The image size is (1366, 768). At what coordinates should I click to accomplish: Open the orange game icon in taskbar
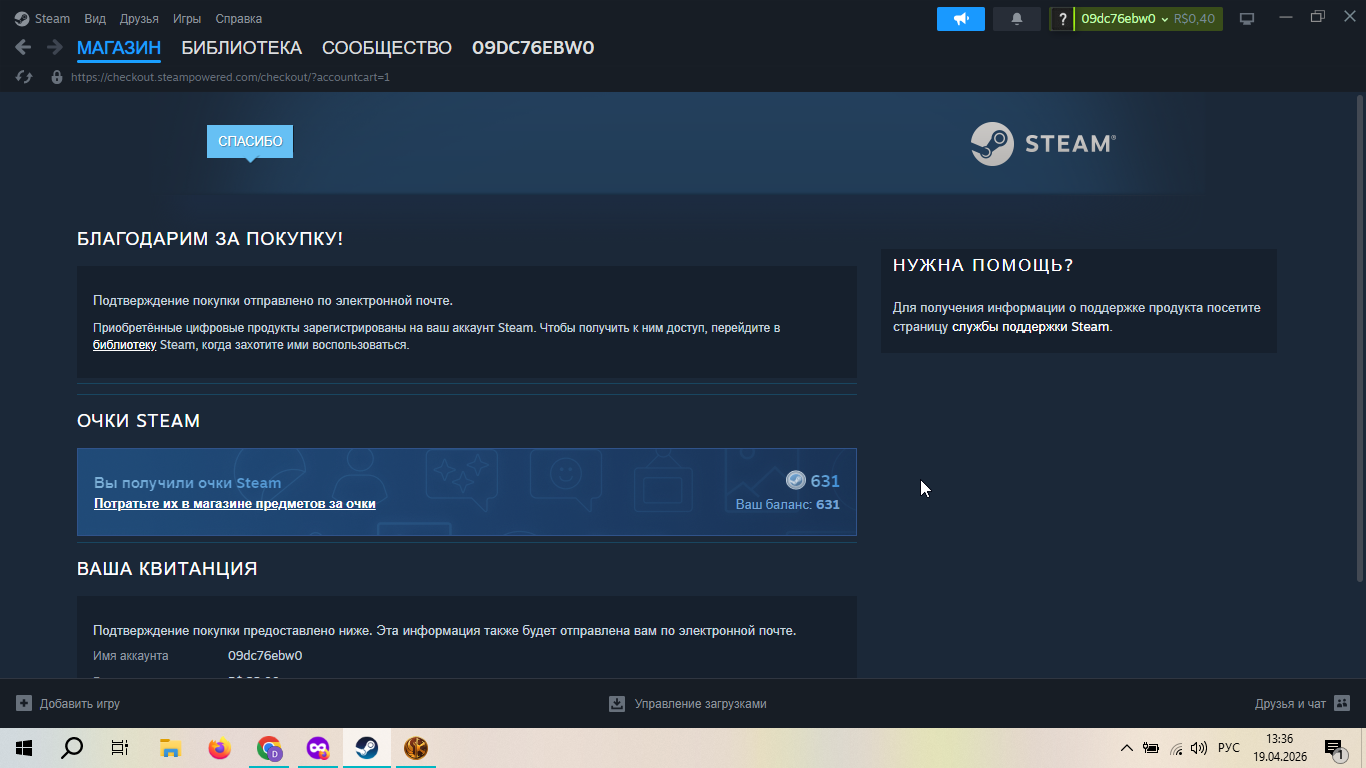point(416,748)
